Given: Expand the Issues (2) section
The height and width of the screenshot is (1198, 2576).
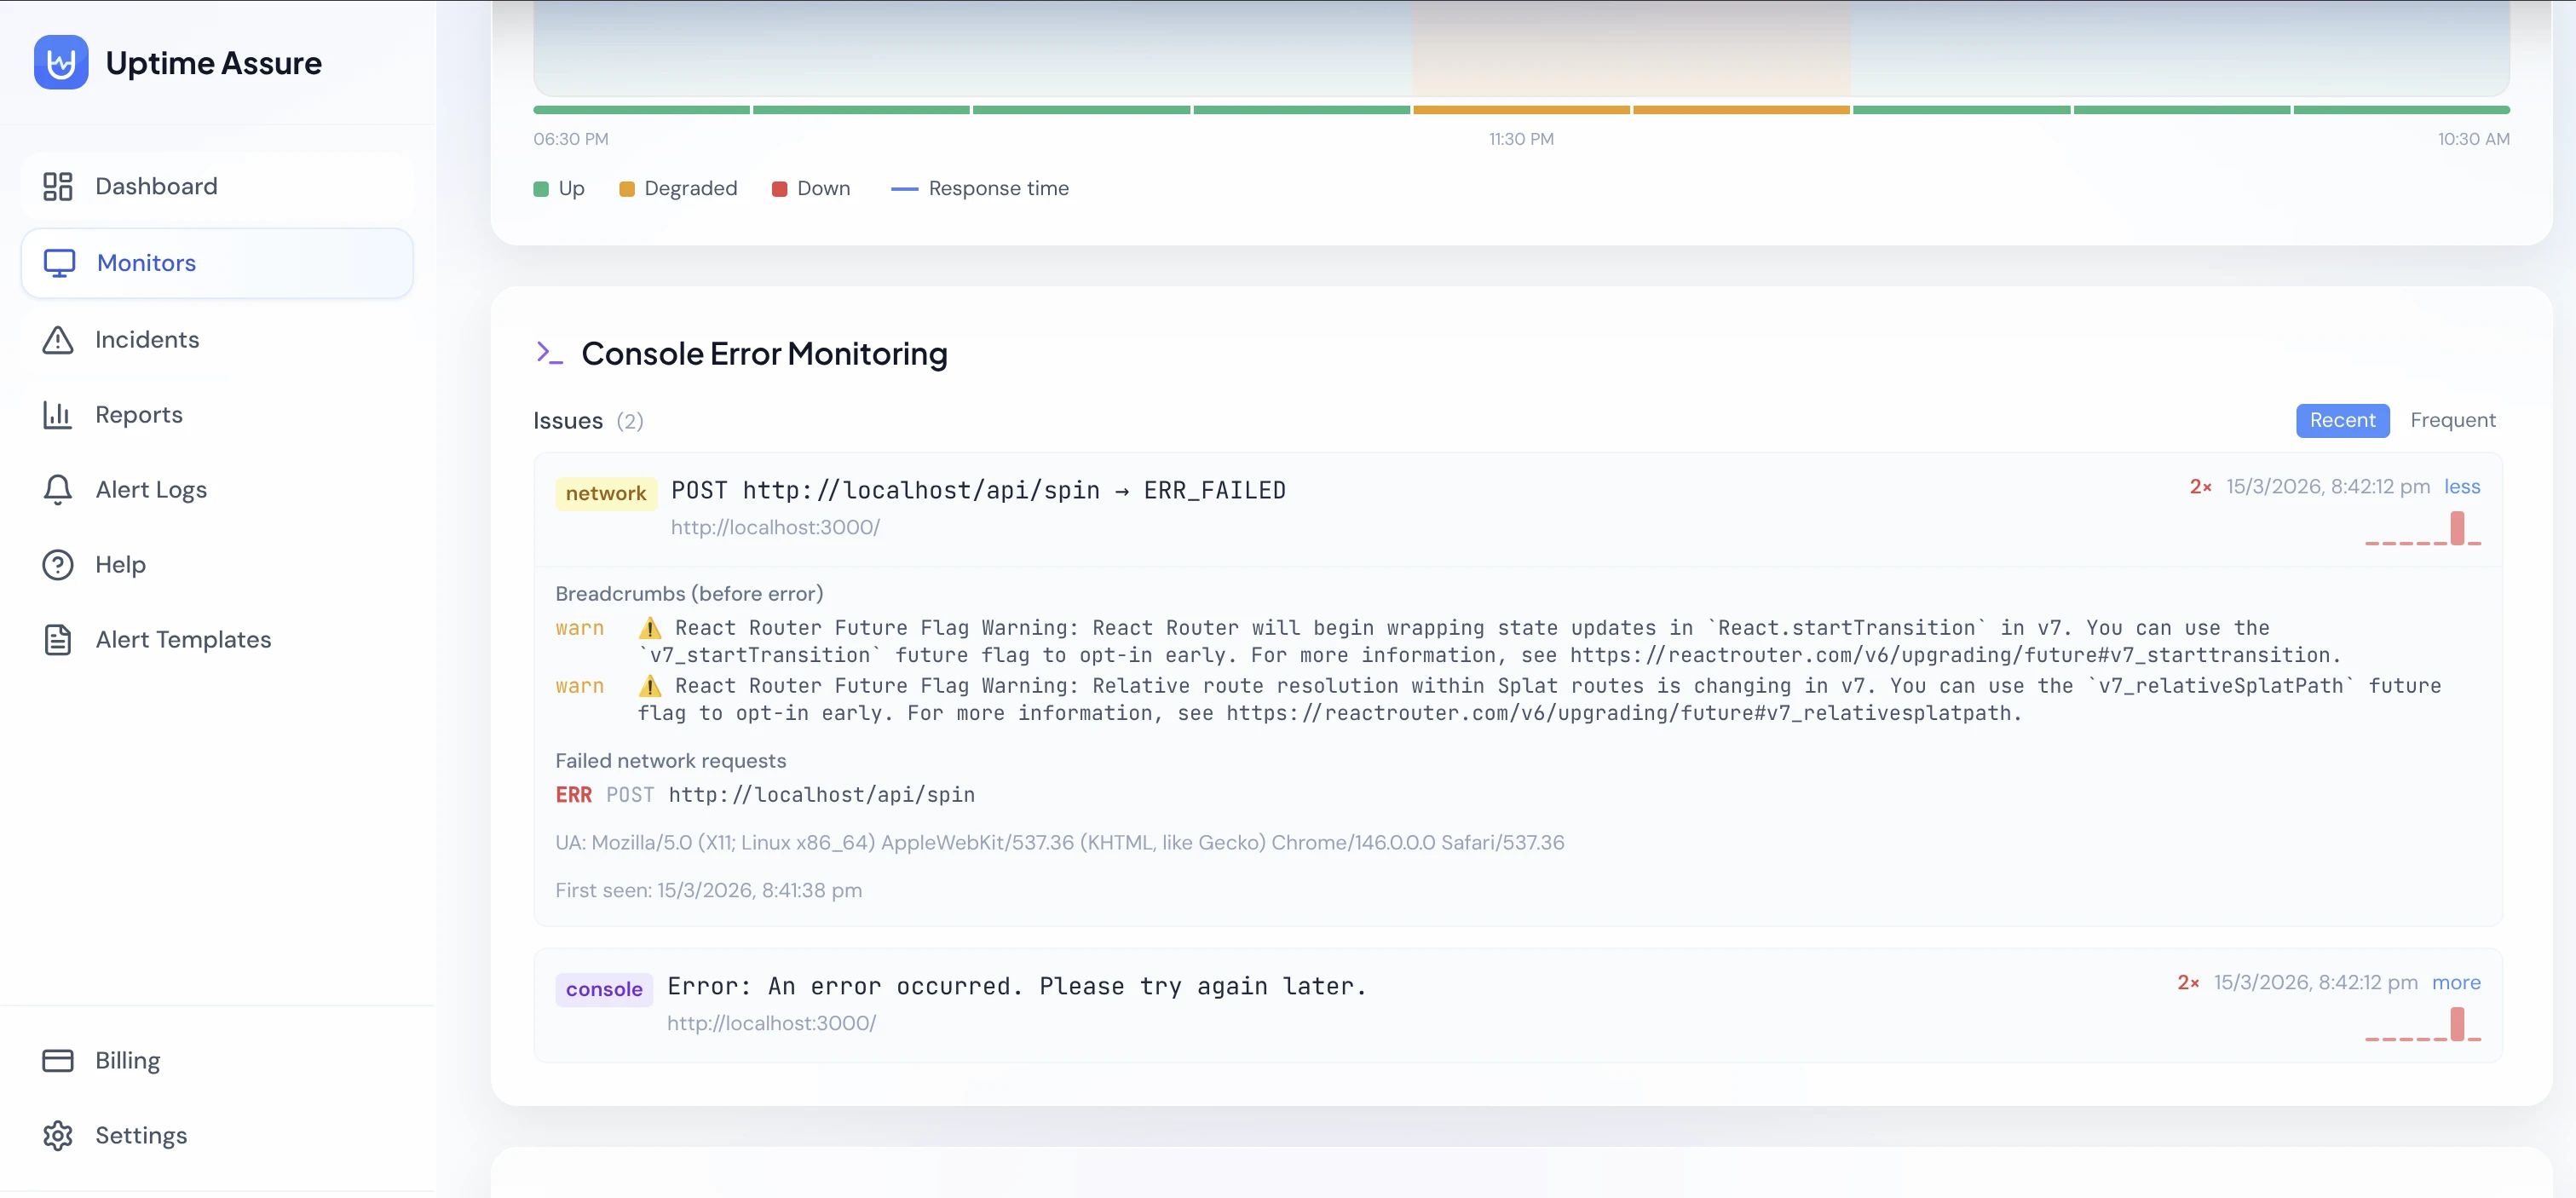Looking at the screenshot, I should pos(588,420).
